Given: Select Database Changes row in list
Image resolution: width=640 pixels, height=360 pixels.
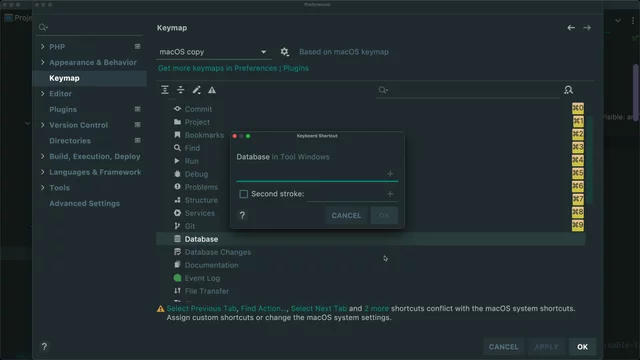Looking at the screenshot, I should click(x=371, y=252).
